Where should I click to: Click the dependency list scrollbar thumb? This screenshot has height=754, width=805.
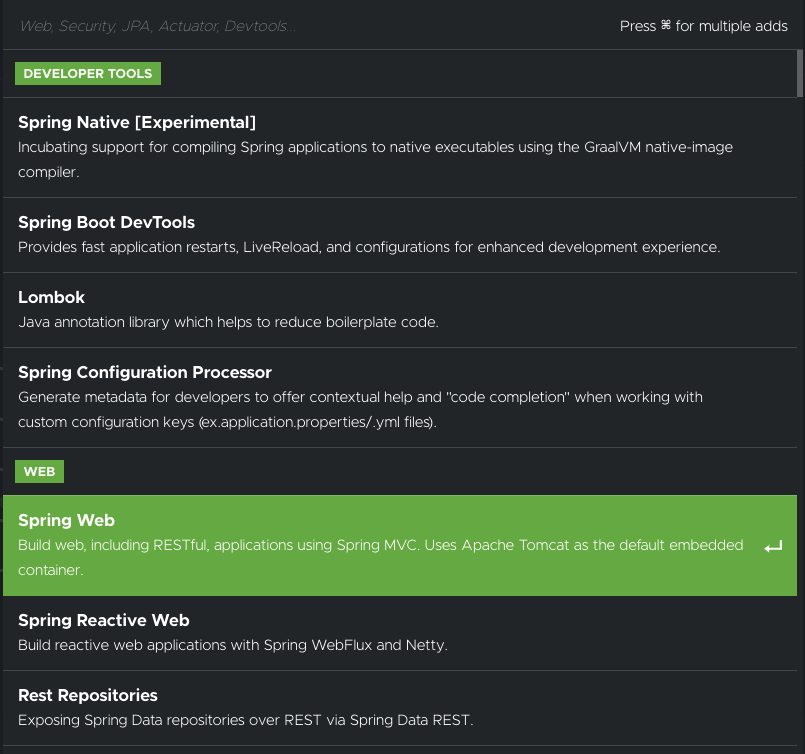[x=800, y=73]
